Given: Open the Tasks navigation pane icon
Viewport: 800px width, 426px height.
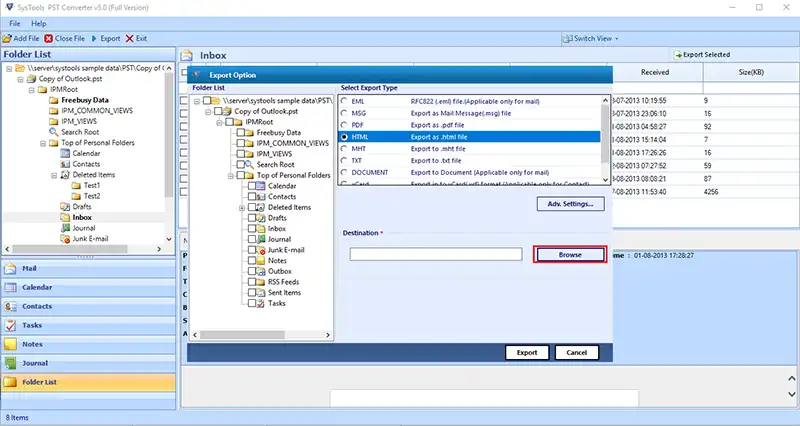Looking at the screenshot, I should point(10,325).
